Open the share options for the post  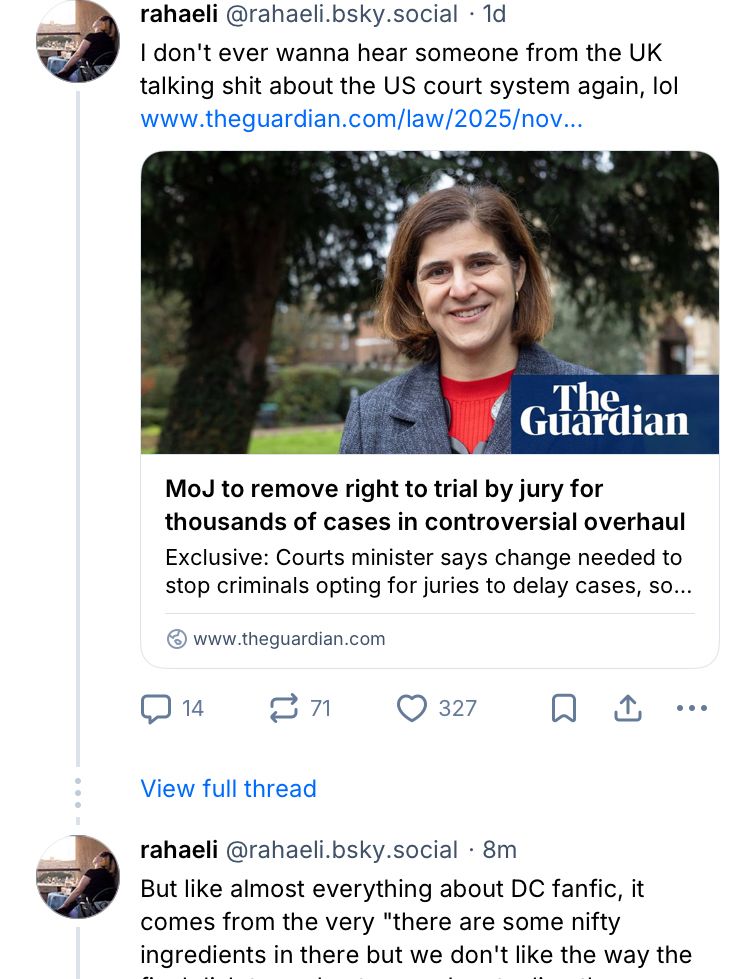click(628, 708)
